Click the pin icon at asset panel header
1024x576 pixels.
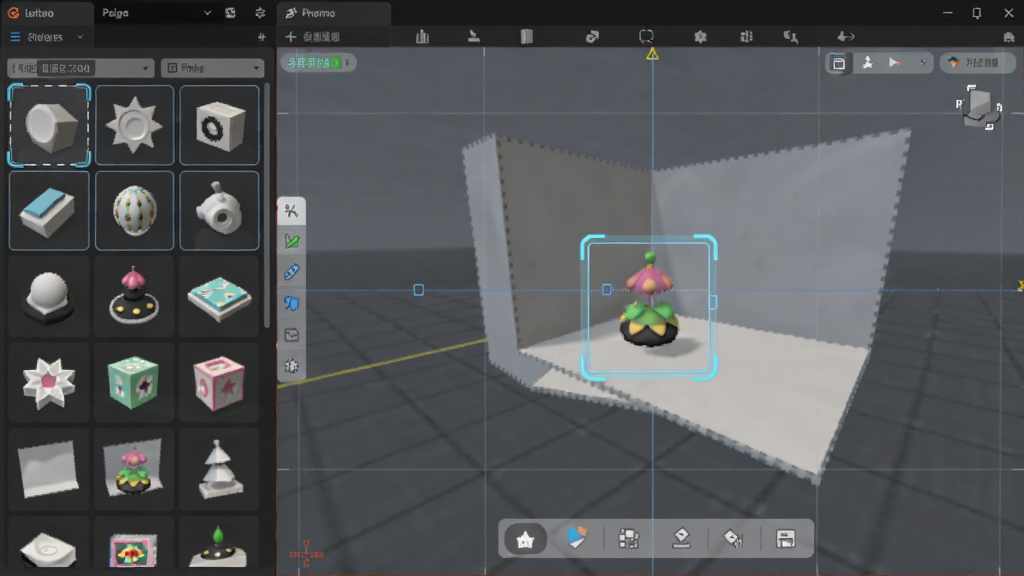point(262,37)
